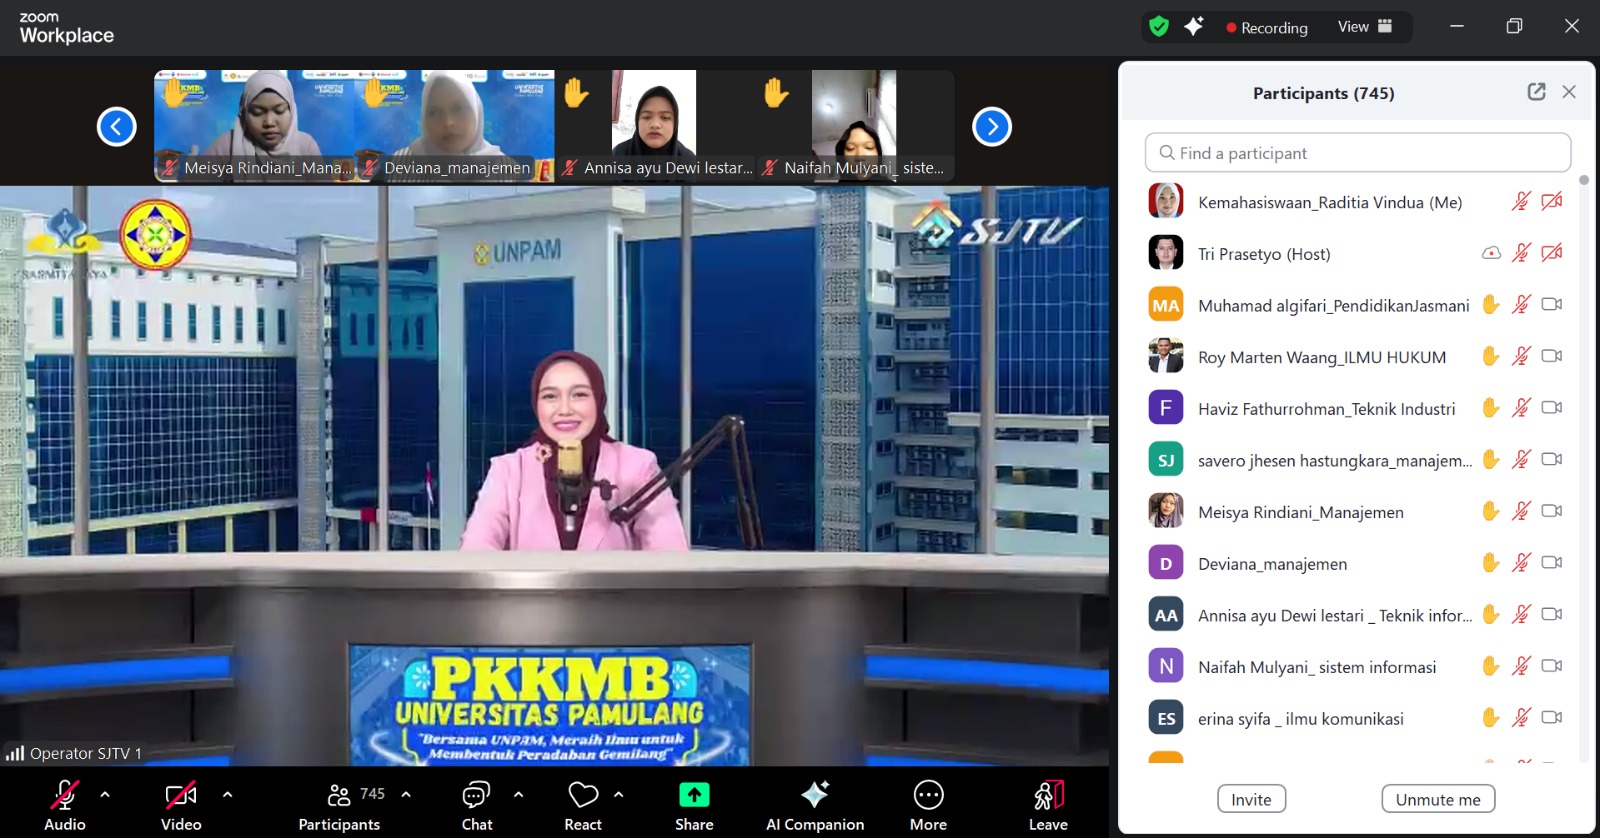The image size is (1600, 838).
Task: Click camera icon for Roy Marten Waang
Action: [1552, 356]
